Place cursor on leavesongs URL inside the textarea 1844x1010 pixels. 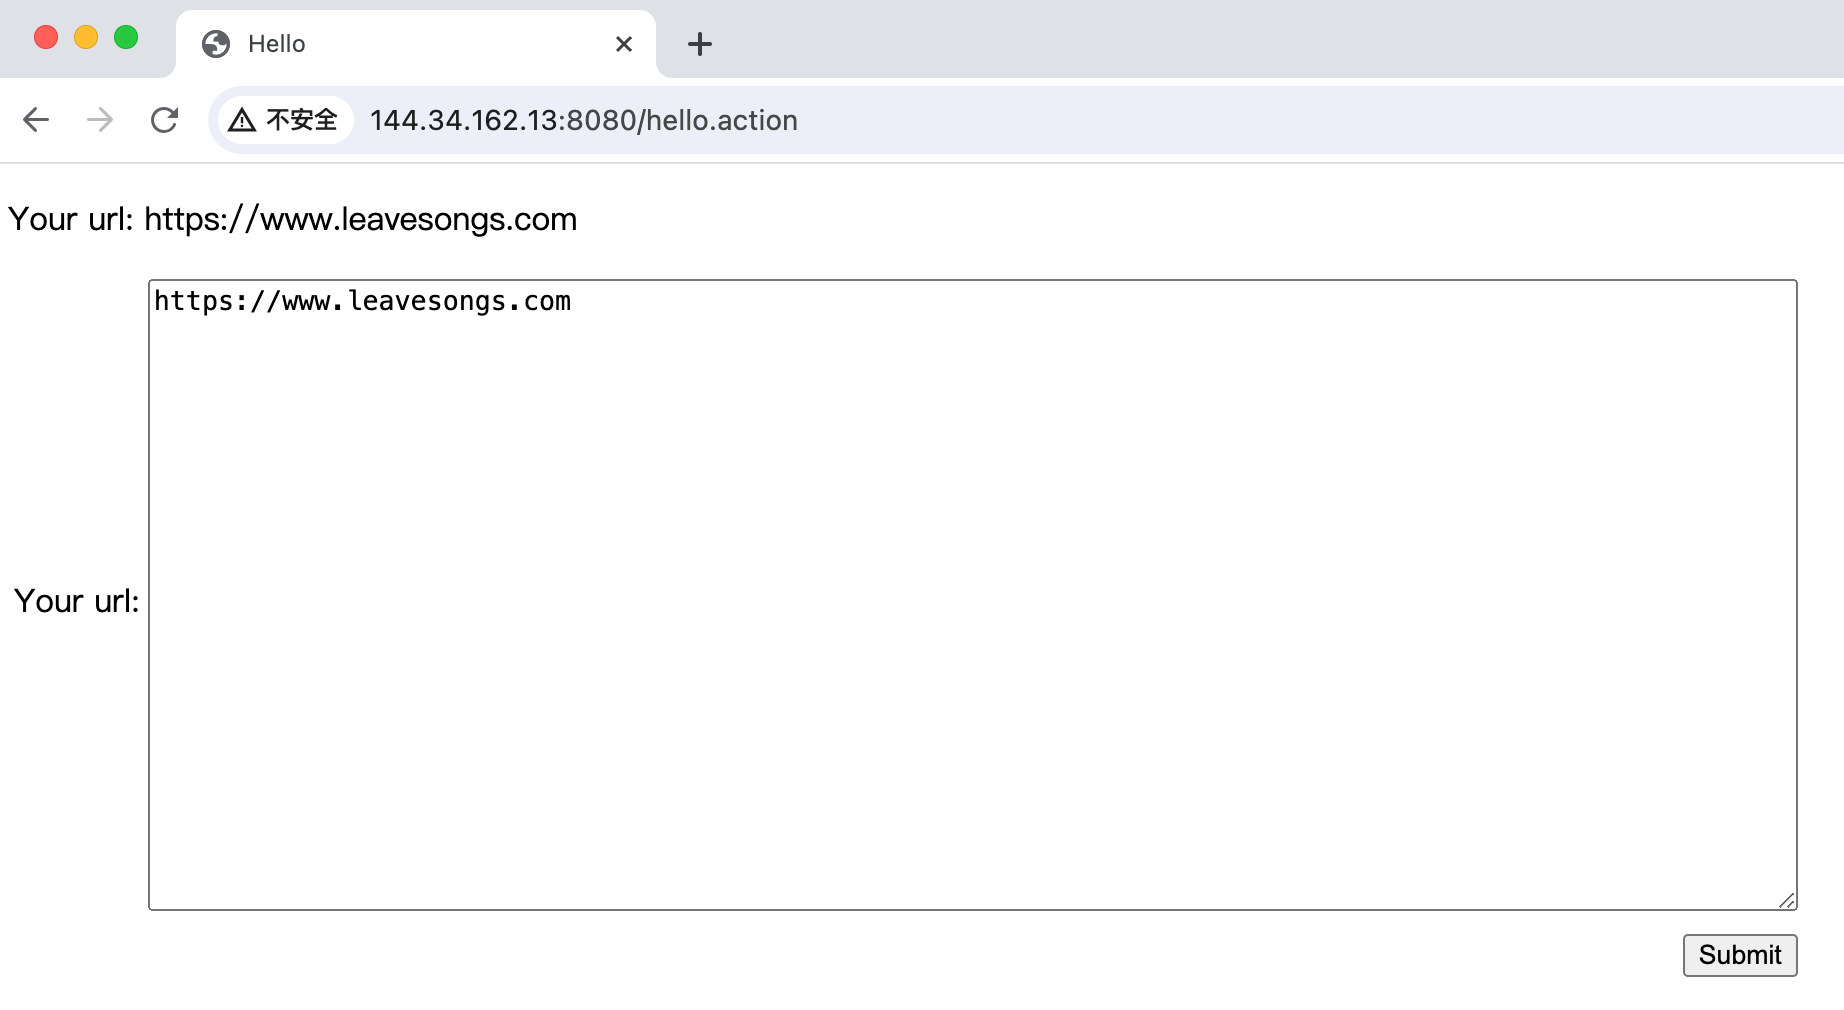[x=362, y=301]
